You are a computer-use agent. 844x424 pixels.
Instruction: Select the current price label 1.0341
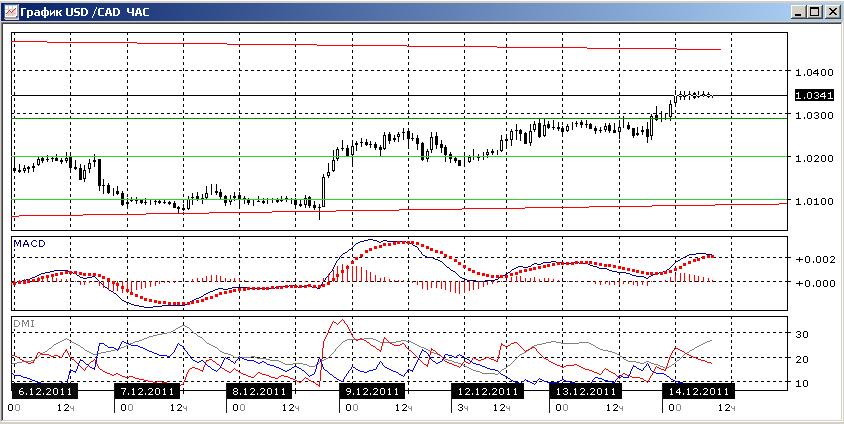814,95
